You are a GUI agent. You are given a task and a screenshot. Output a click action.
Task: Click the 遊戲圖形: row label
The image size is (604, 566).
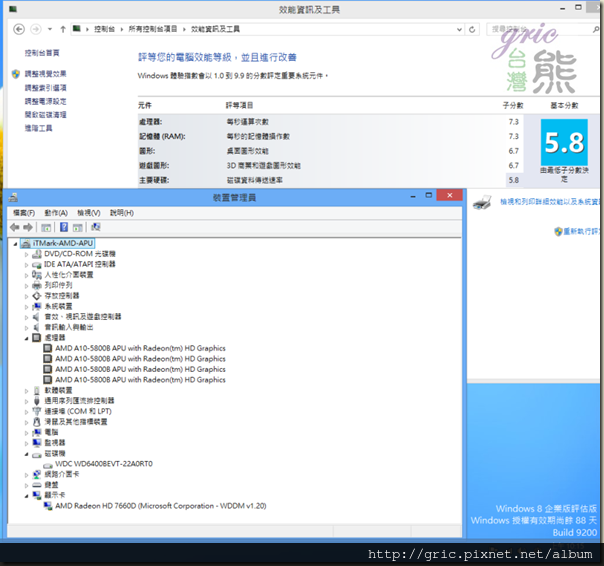(154, 166)
